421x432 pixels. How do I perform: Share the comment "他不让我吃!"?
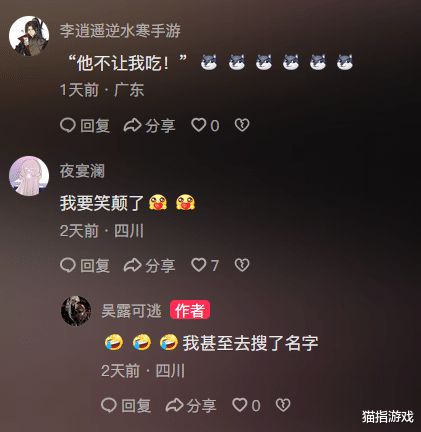(x=149, y=126)
